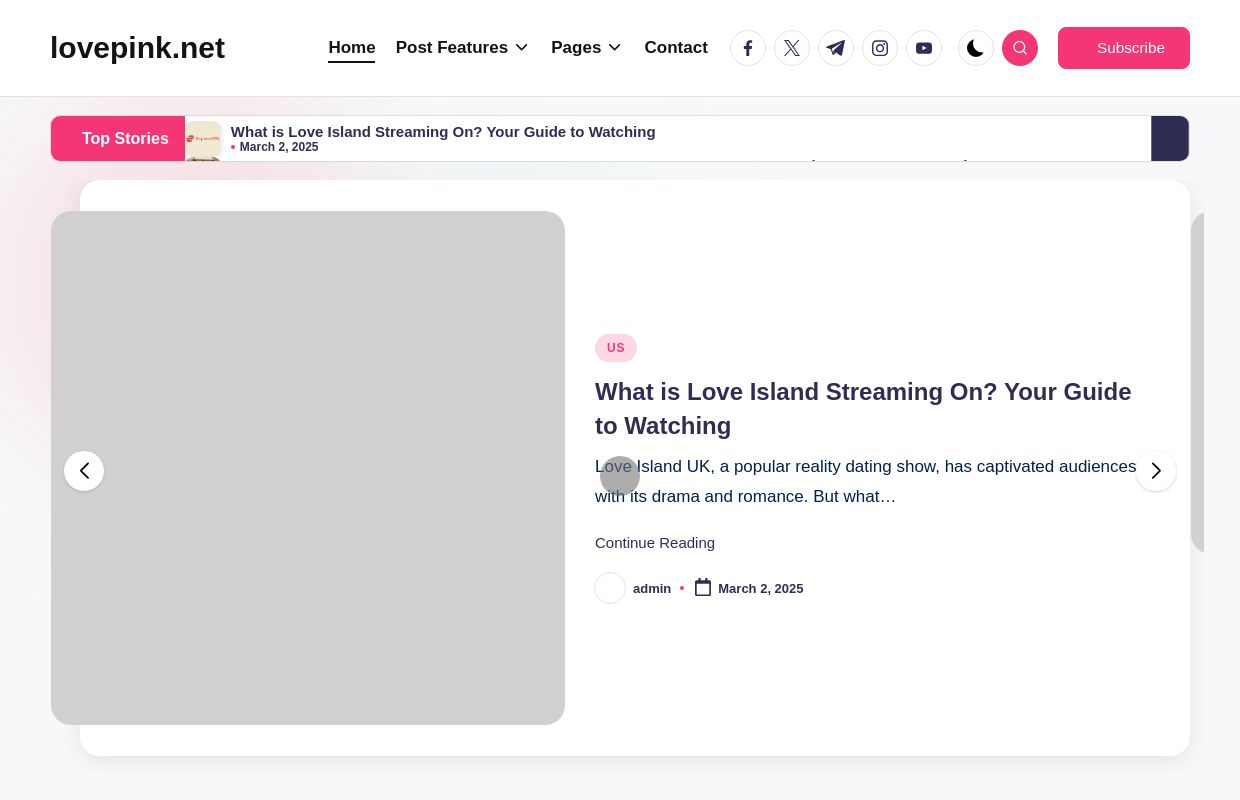1240x800 pixels.
Task: Expand the Pages dropdown menu
Action: [586, 48]
